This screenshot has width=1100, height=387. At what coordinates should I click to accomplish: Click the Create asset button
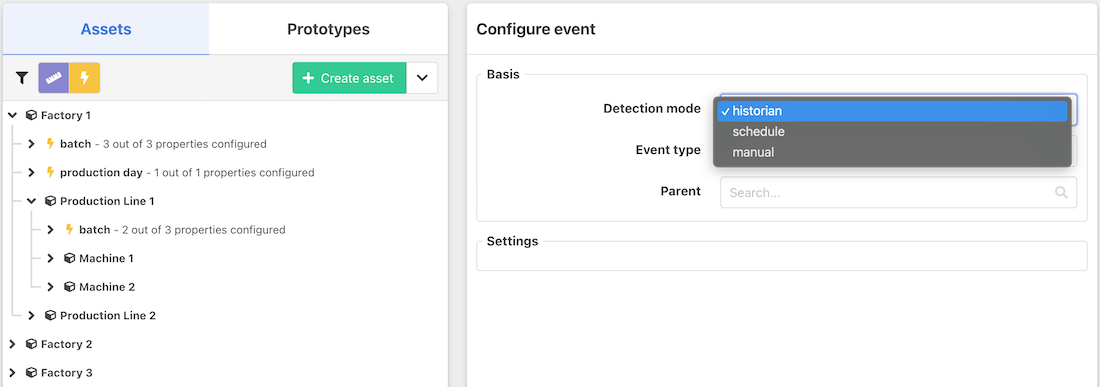(x=349, y=79)
